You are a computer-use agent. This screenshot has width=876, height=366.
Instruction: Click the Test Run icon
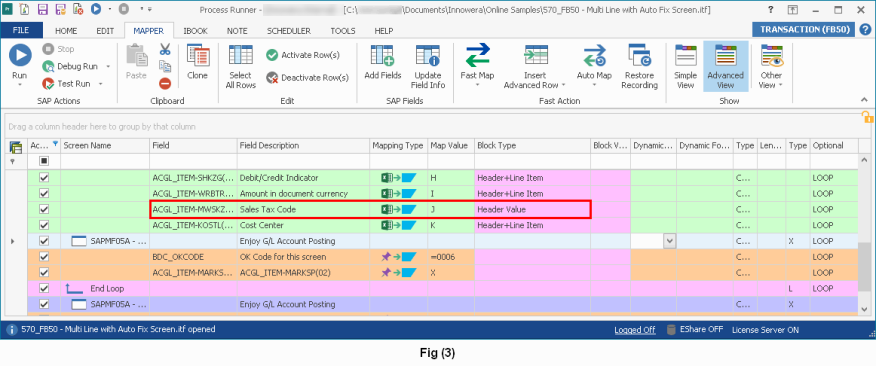point(48,84)
